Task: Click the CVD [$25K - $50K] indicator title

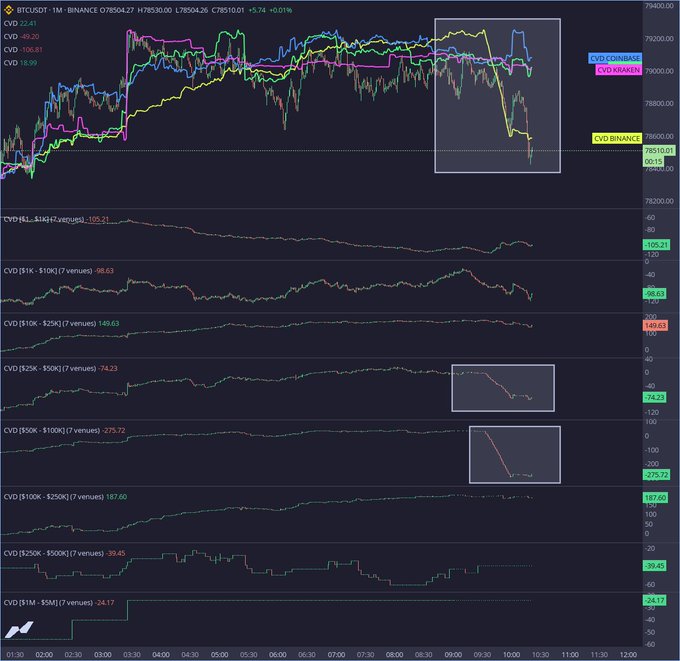Action: [x=50, y=368]
